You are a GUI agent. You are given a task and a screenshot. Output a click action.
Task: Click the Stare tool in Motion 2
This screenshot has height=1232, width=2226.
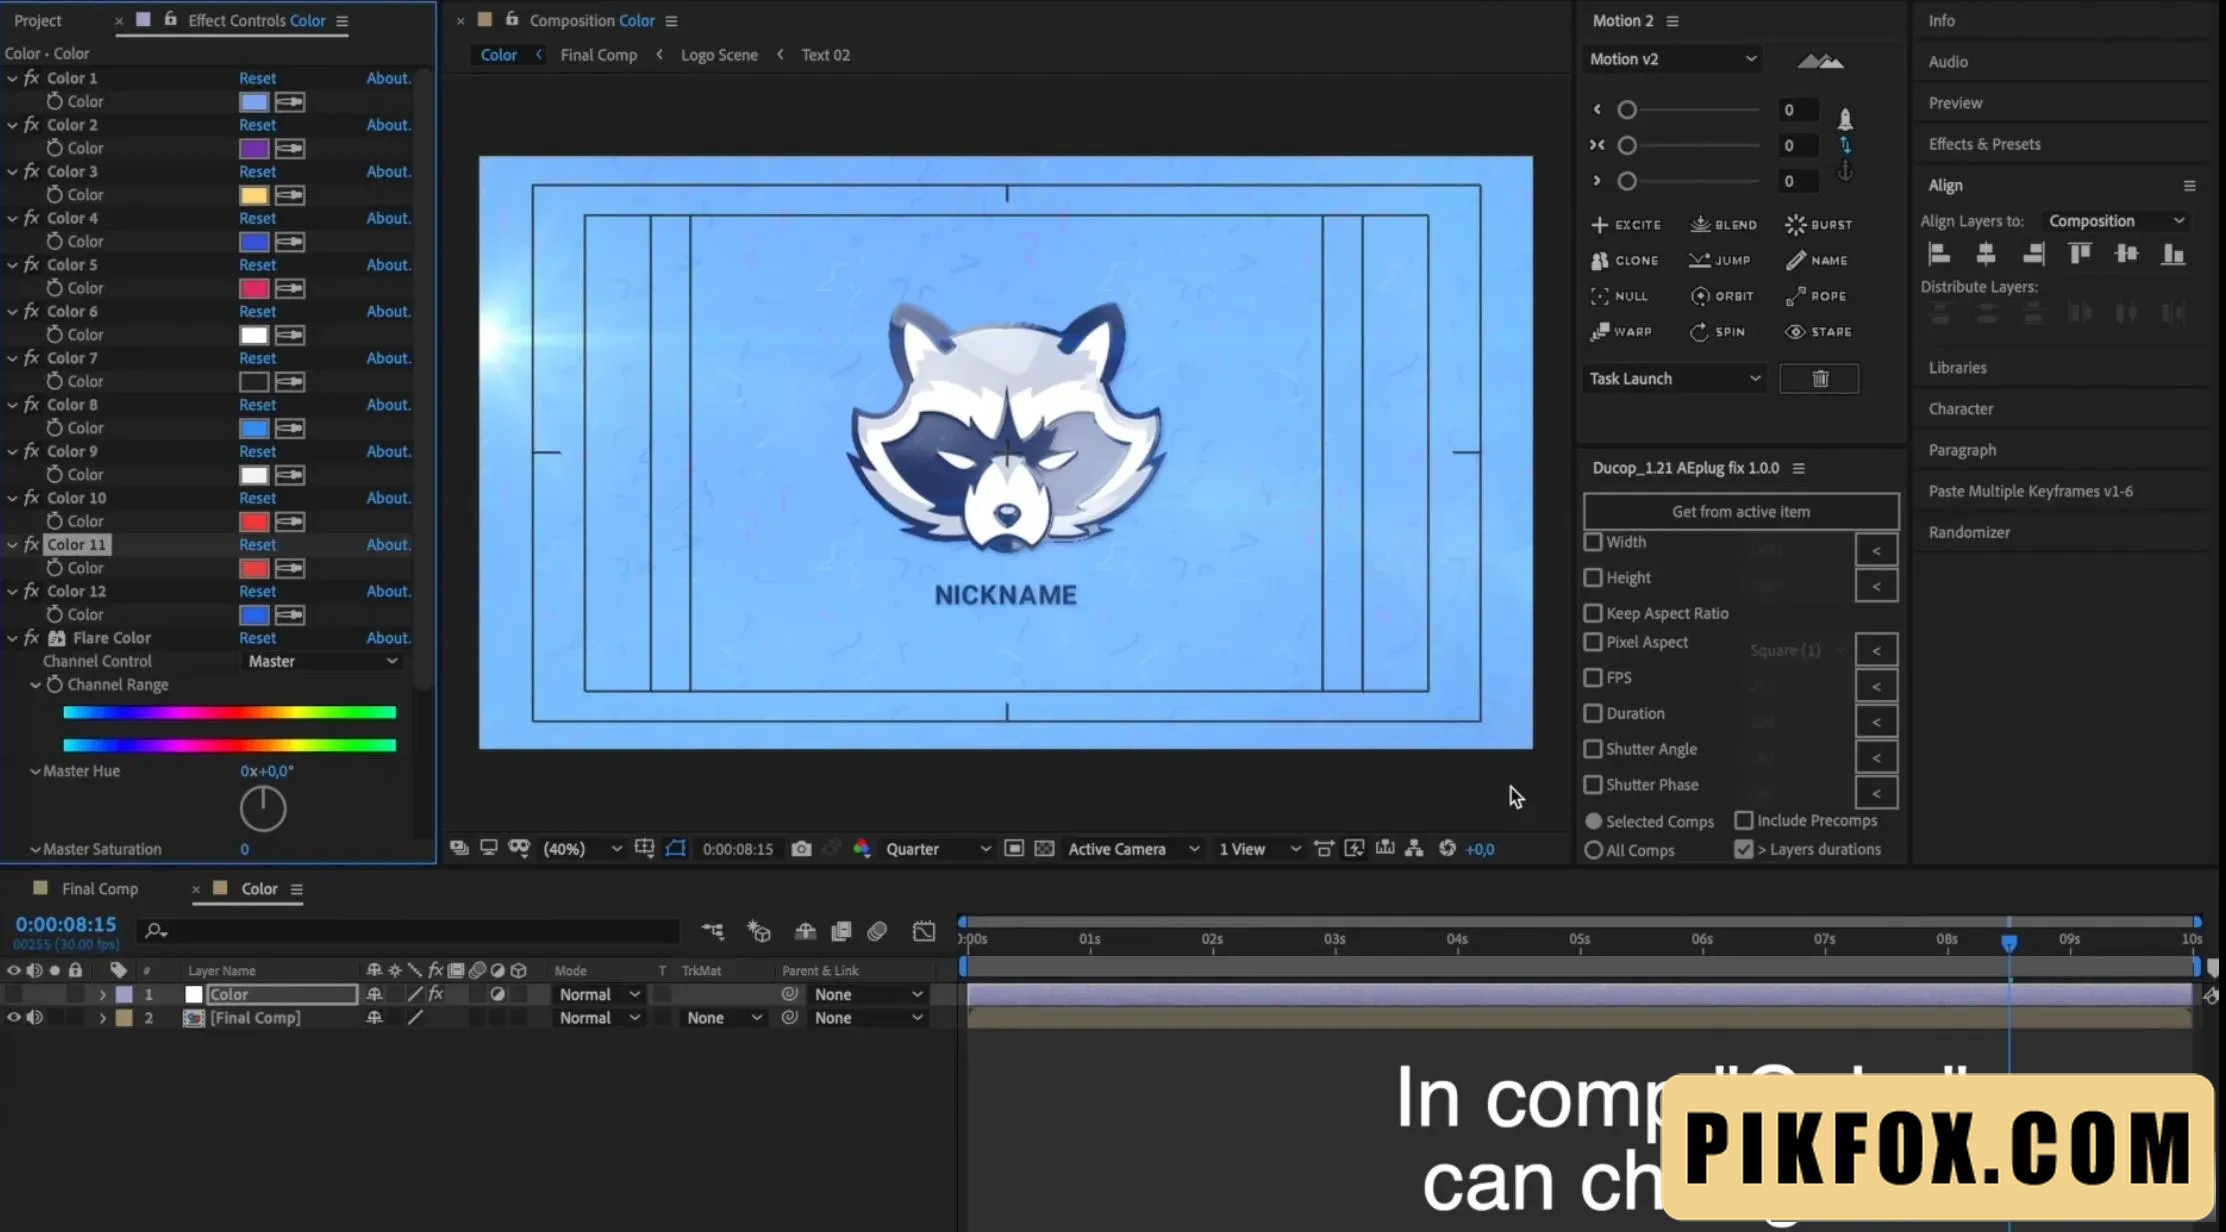pos(1819,332)
